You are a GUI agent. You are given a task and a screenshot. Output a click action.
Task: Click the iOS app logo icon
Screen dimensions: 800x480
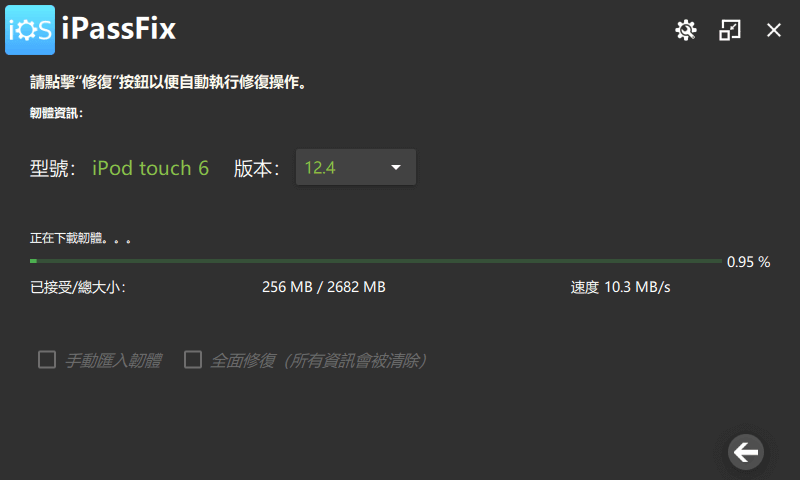click(30, 30)
